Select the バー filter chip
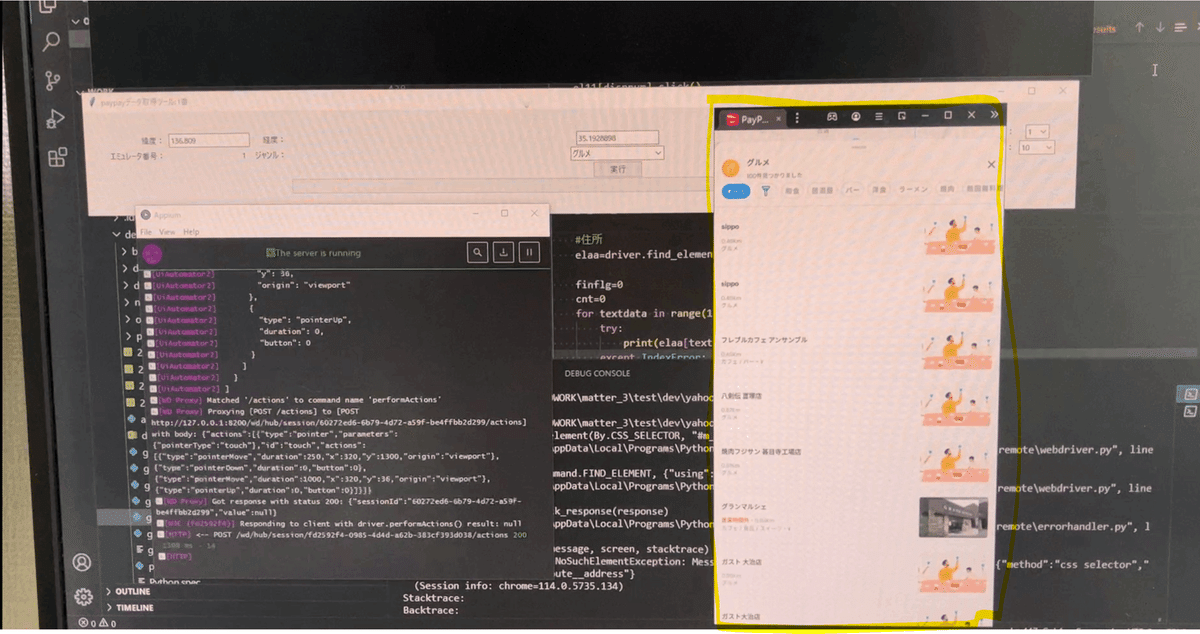The image size is (1200, 634). click(853, 189)
